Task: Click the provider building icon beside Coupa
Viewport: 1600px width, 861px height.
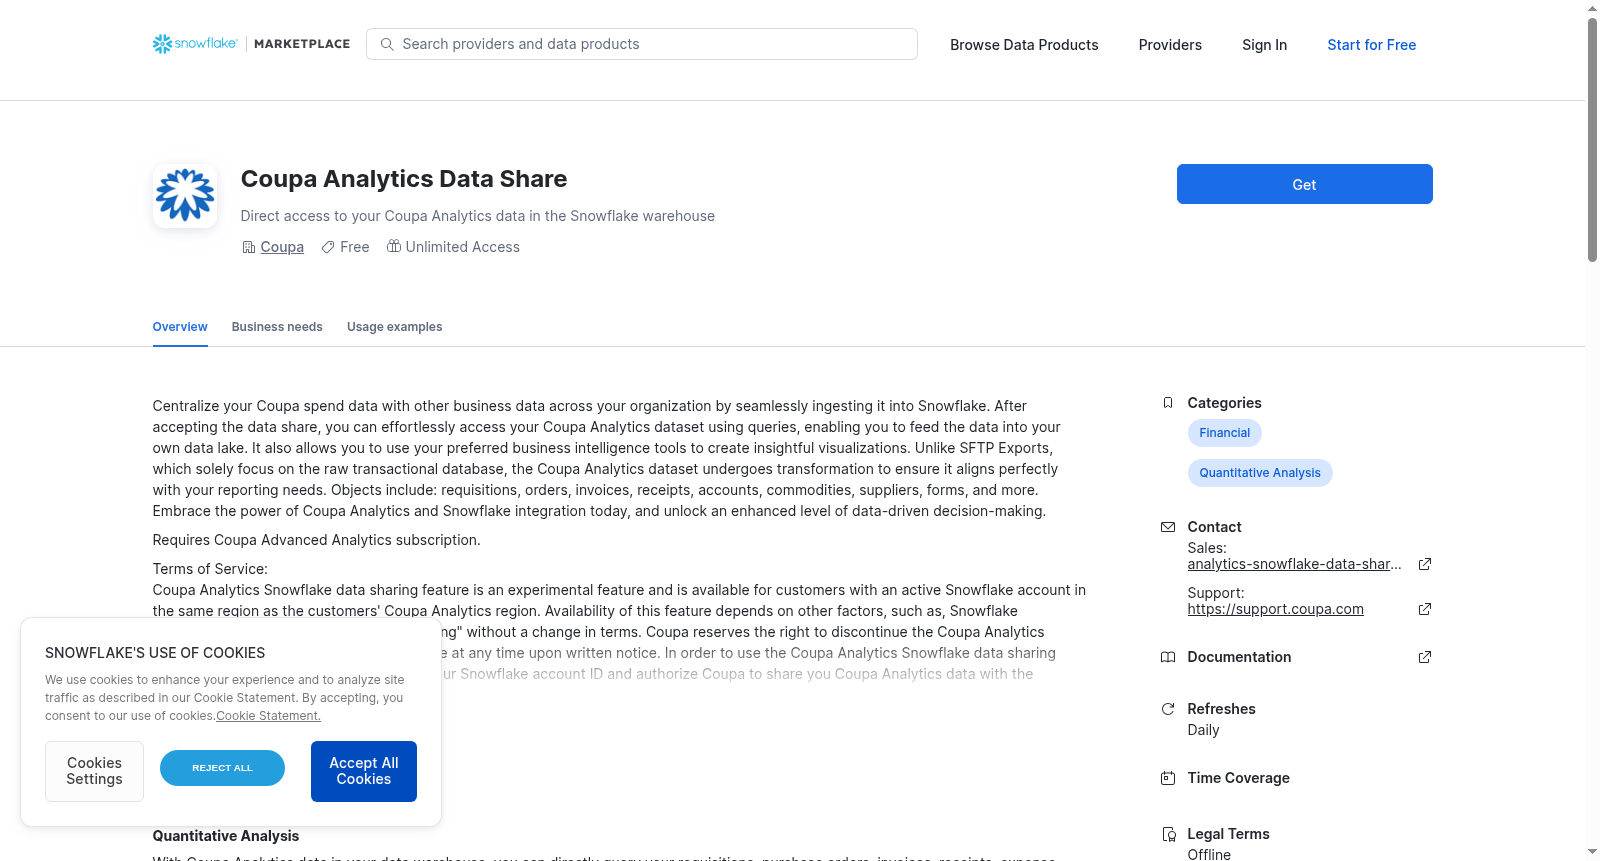Action: click(249, 247)
